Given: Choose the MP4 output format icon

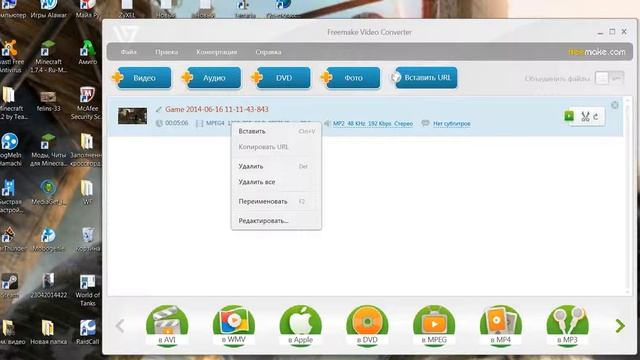Looking at the screenshot, I should (501, 326).
